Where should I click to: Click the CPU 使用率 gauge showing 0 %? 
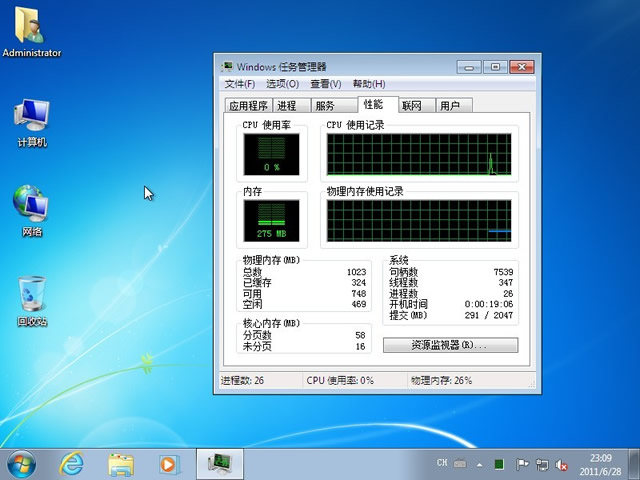pos(271,154)
